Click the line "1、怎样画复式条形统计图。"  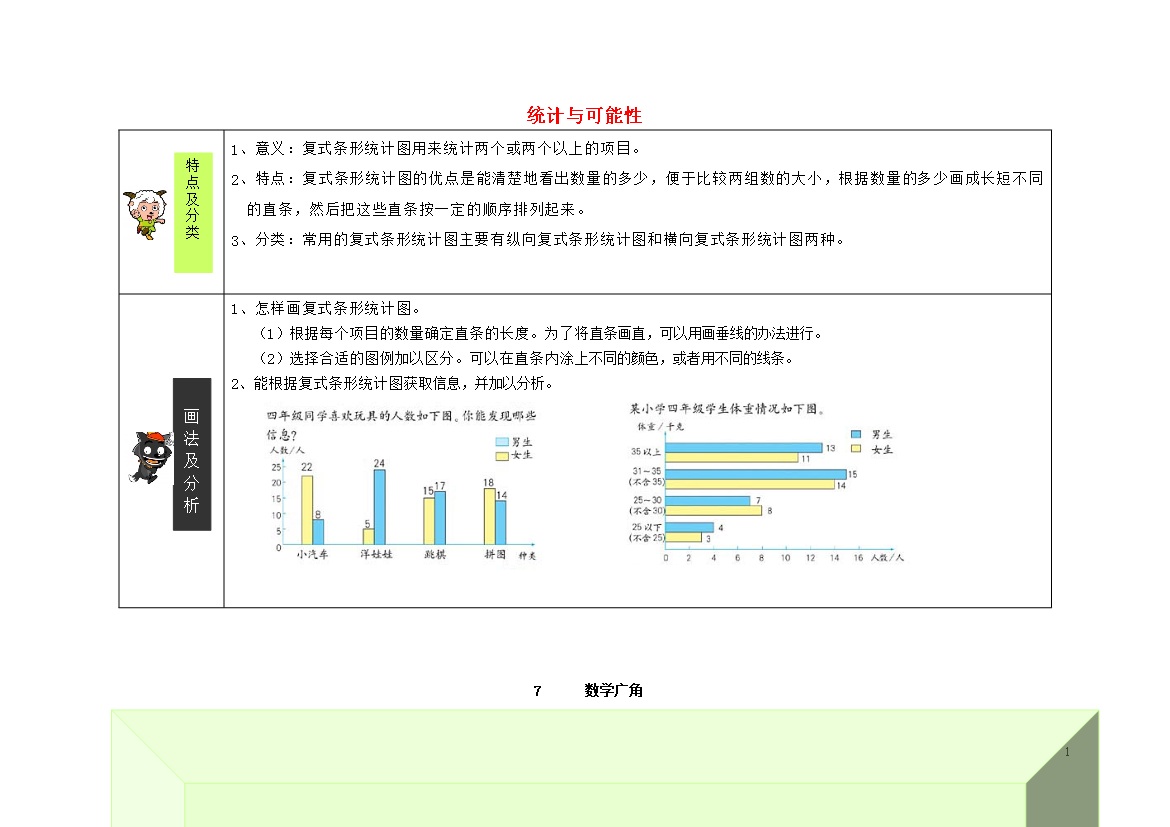(x=326, y=308)
